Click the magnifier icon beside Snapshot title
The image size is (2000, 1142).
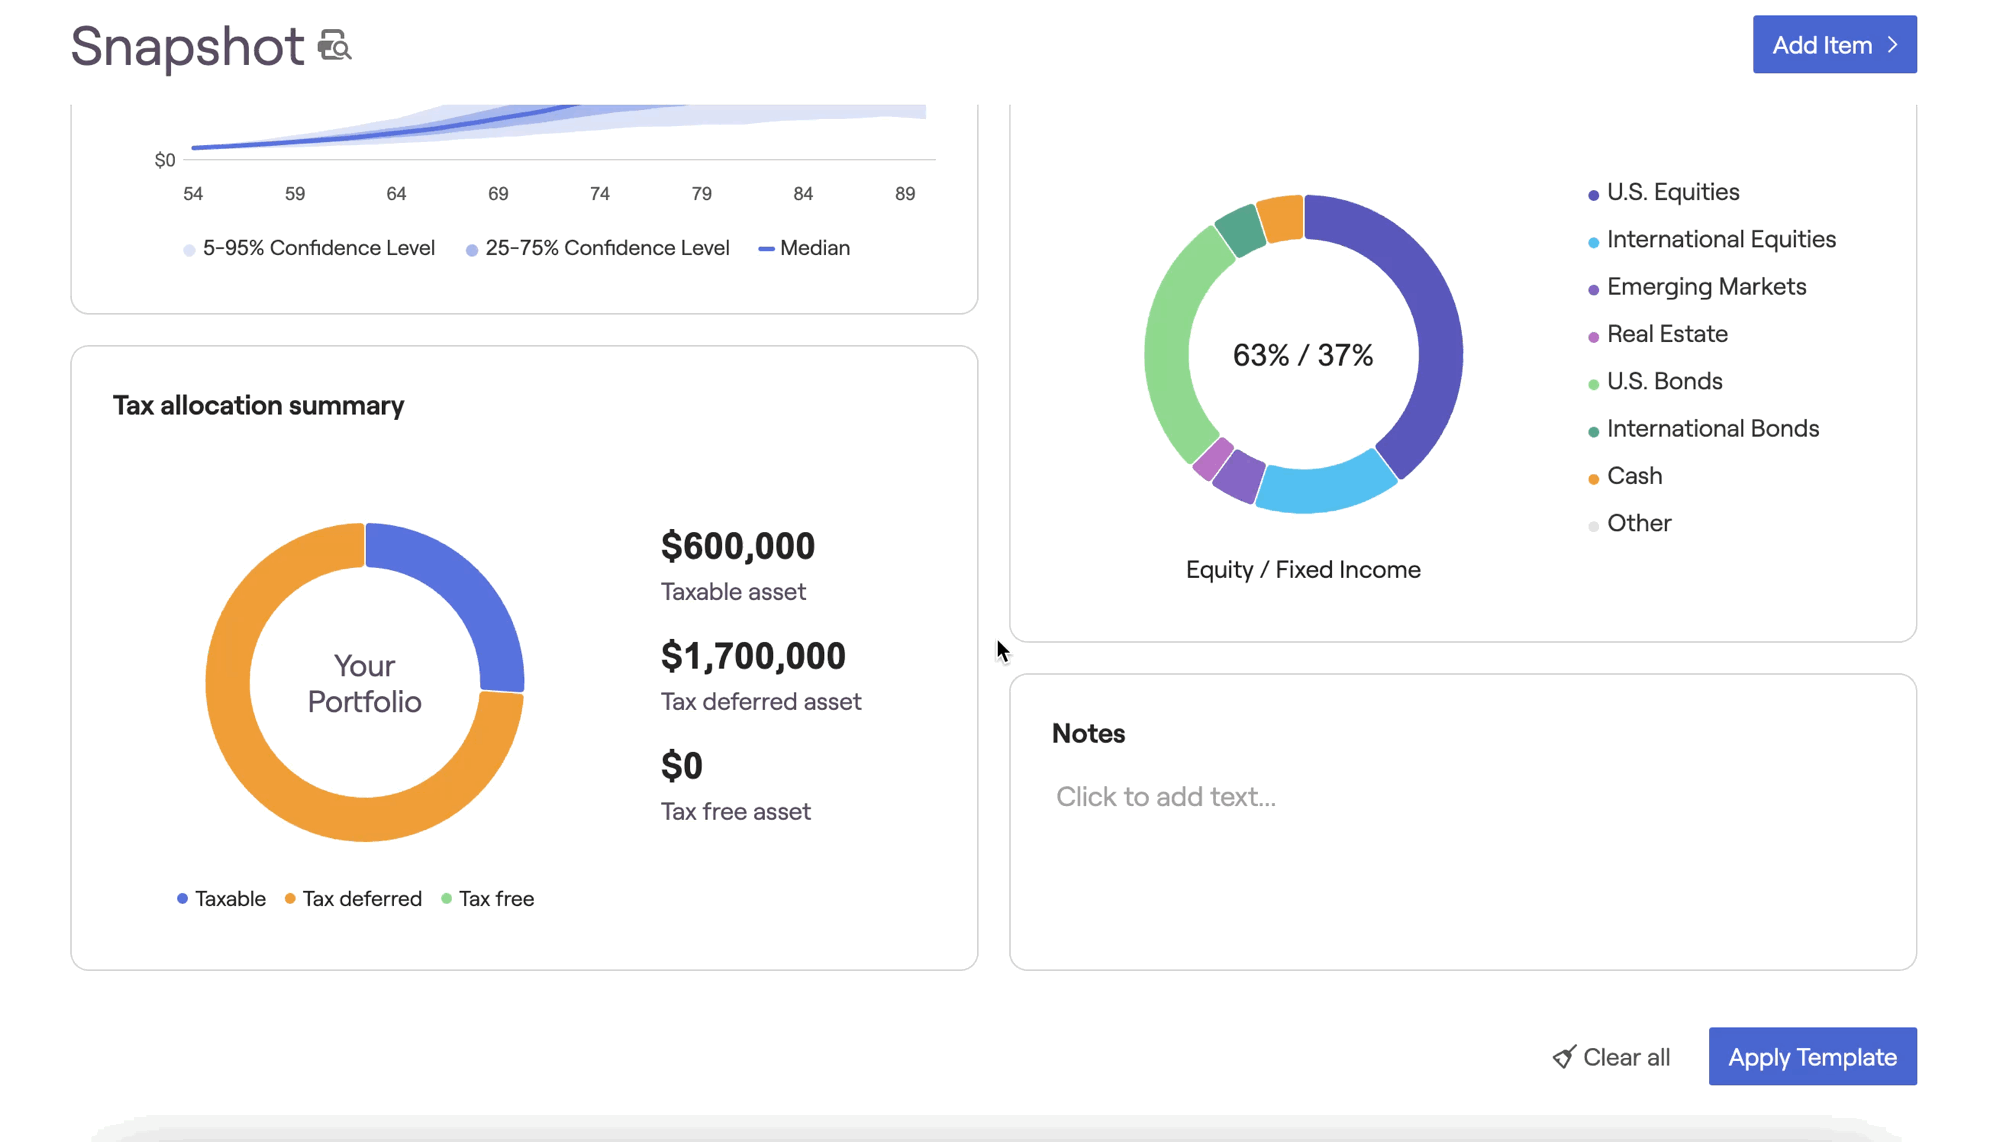[x=335, y=46]
